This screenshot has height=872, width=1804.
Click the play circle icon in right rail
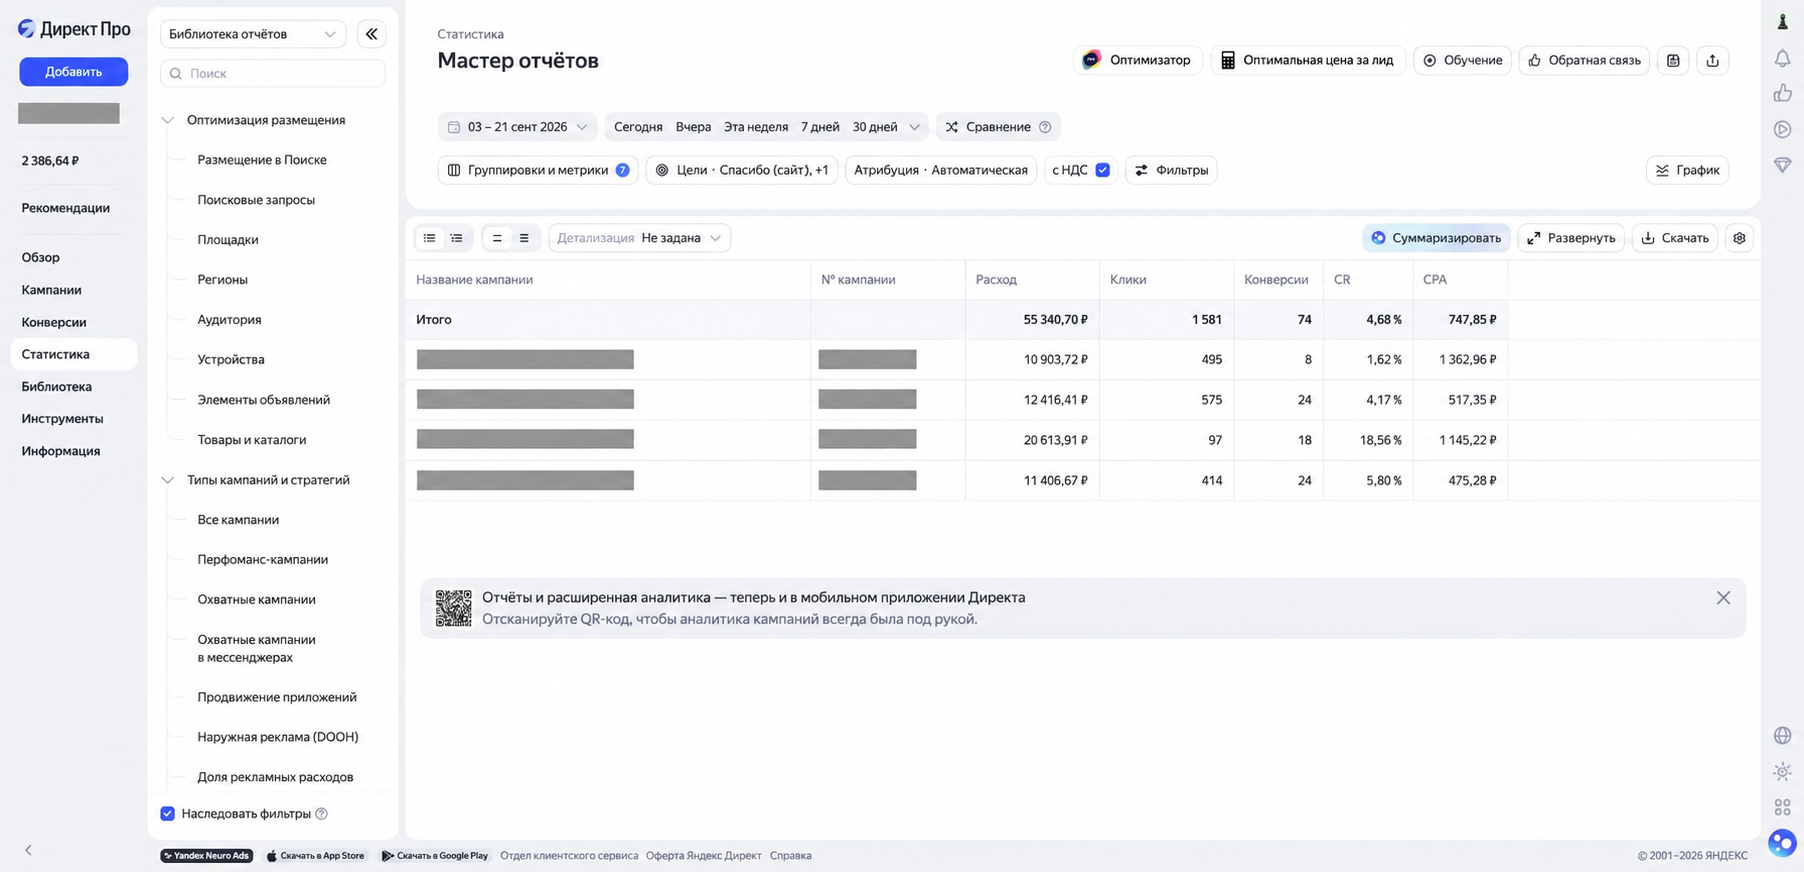(1782, 129)
